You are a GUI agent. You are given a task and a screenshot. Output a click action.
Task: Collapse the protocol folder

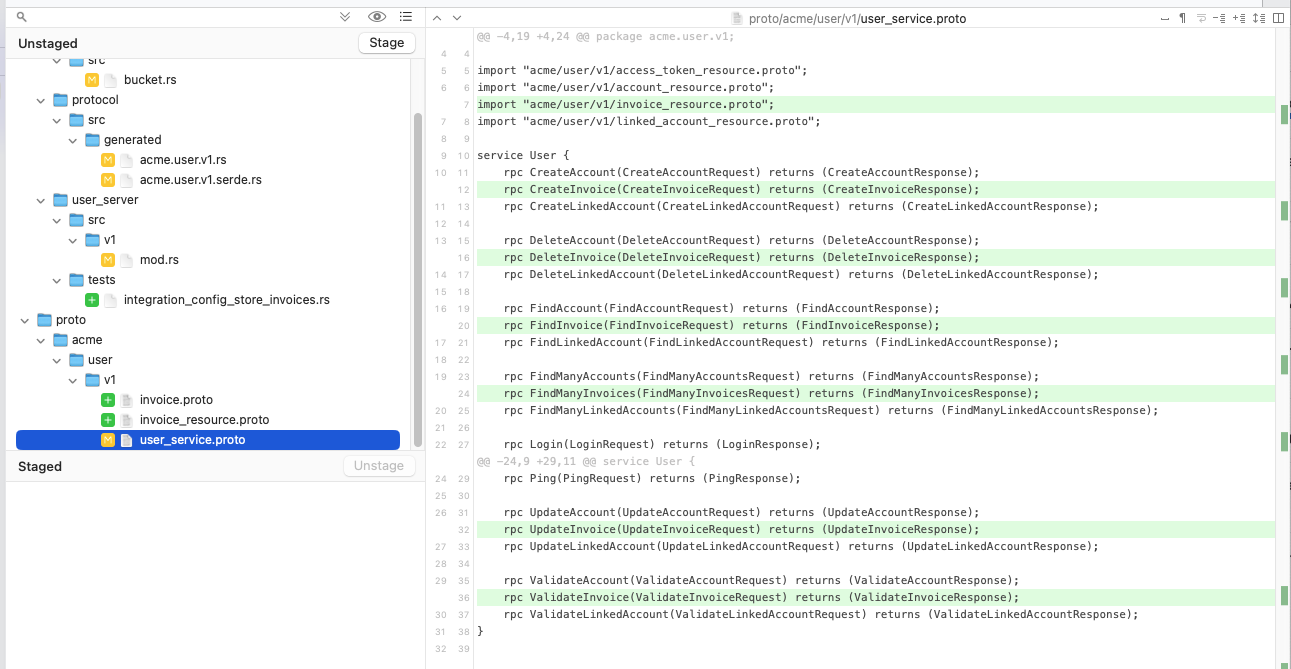[41, 100]
